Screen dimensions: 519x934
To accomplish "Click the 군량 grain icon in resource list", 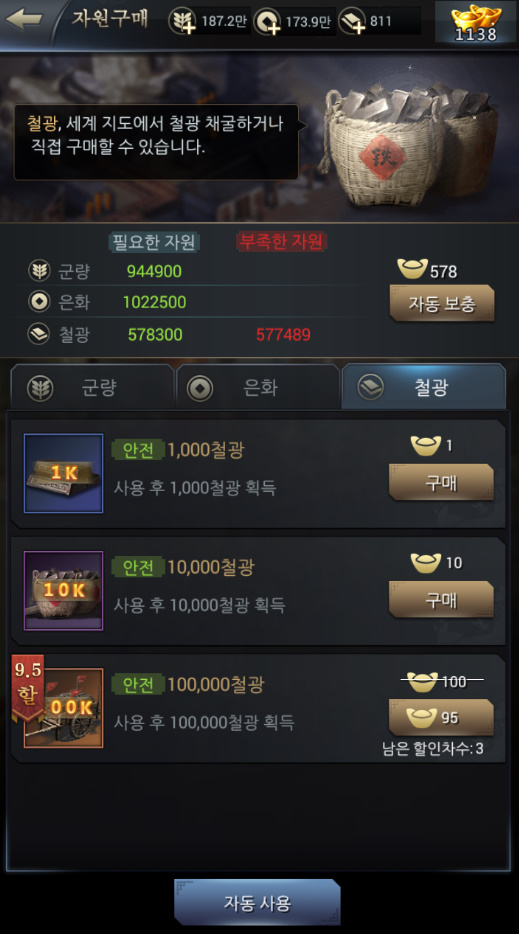I will [x=39, y=271].
